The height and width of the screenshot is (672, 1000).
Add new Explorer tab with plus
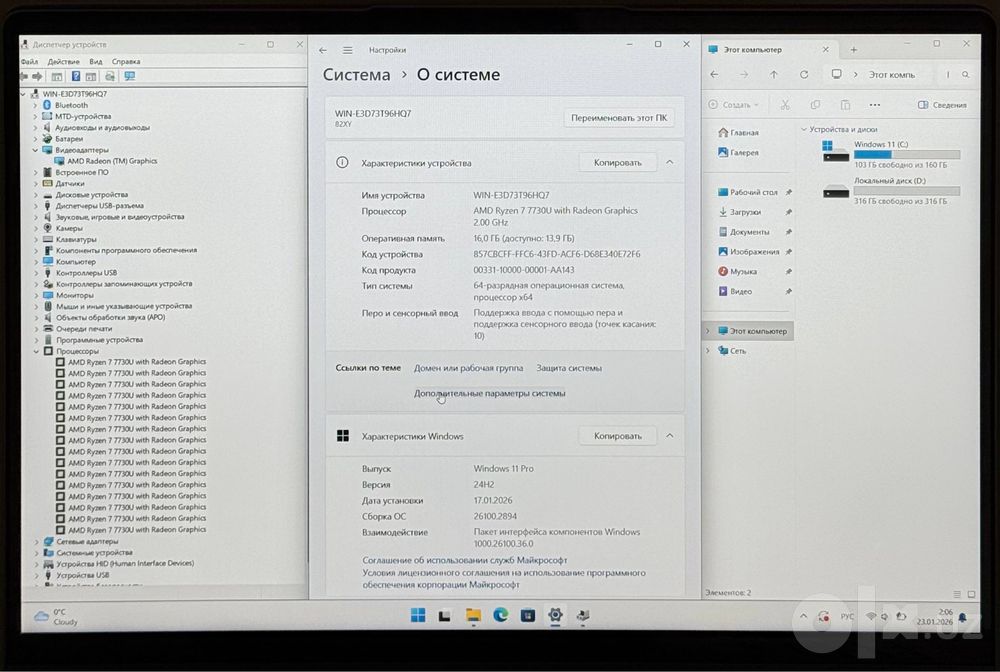point(853,50)
